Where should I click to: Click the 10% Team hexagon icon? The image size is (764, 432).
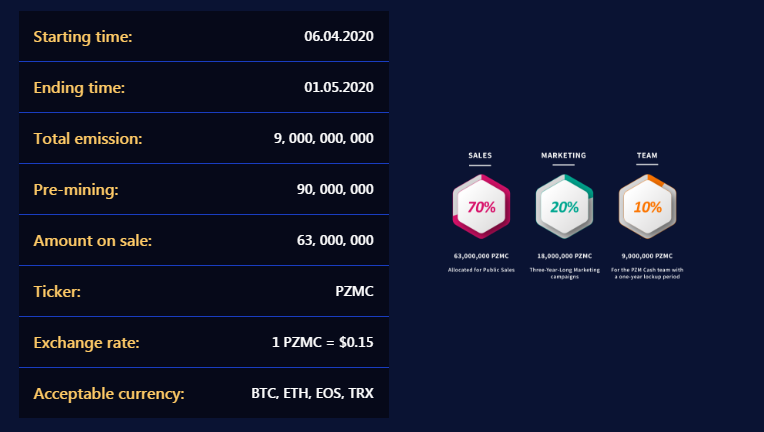click(648, 207)
